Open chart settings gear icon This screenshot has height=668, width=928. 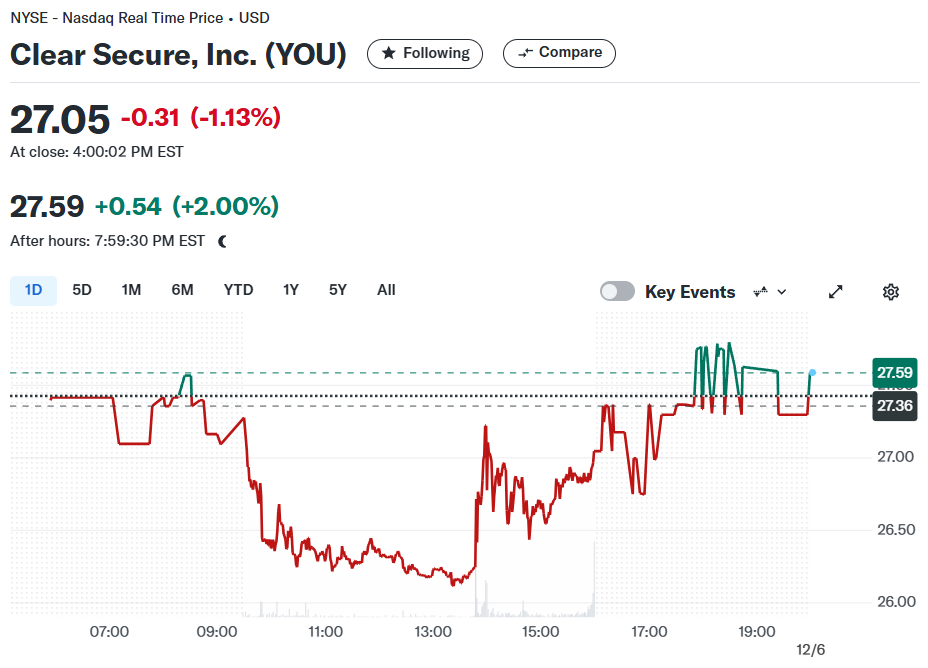pyautogui.click(x=891, y=292)
